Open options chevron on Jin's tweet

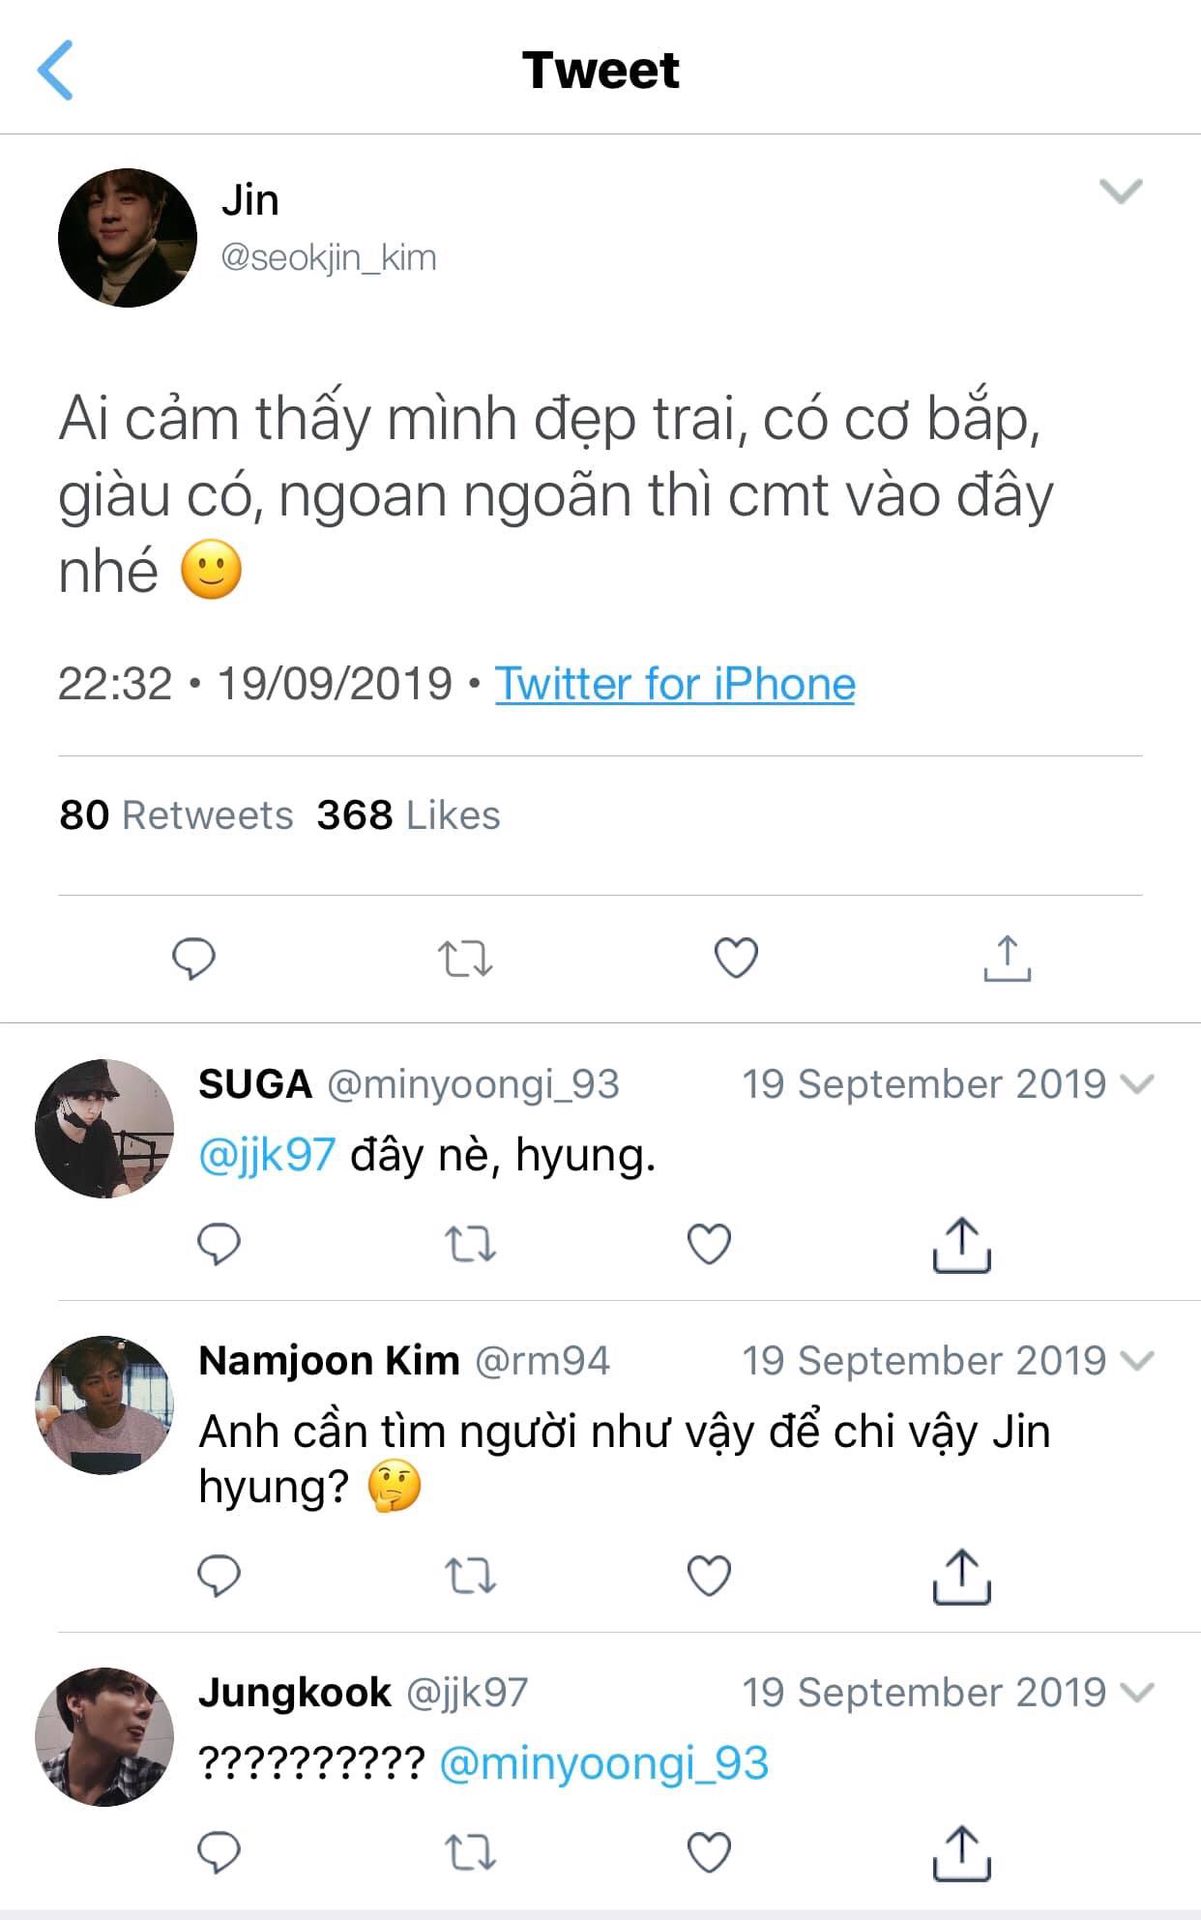click(x=1120, y=191)
